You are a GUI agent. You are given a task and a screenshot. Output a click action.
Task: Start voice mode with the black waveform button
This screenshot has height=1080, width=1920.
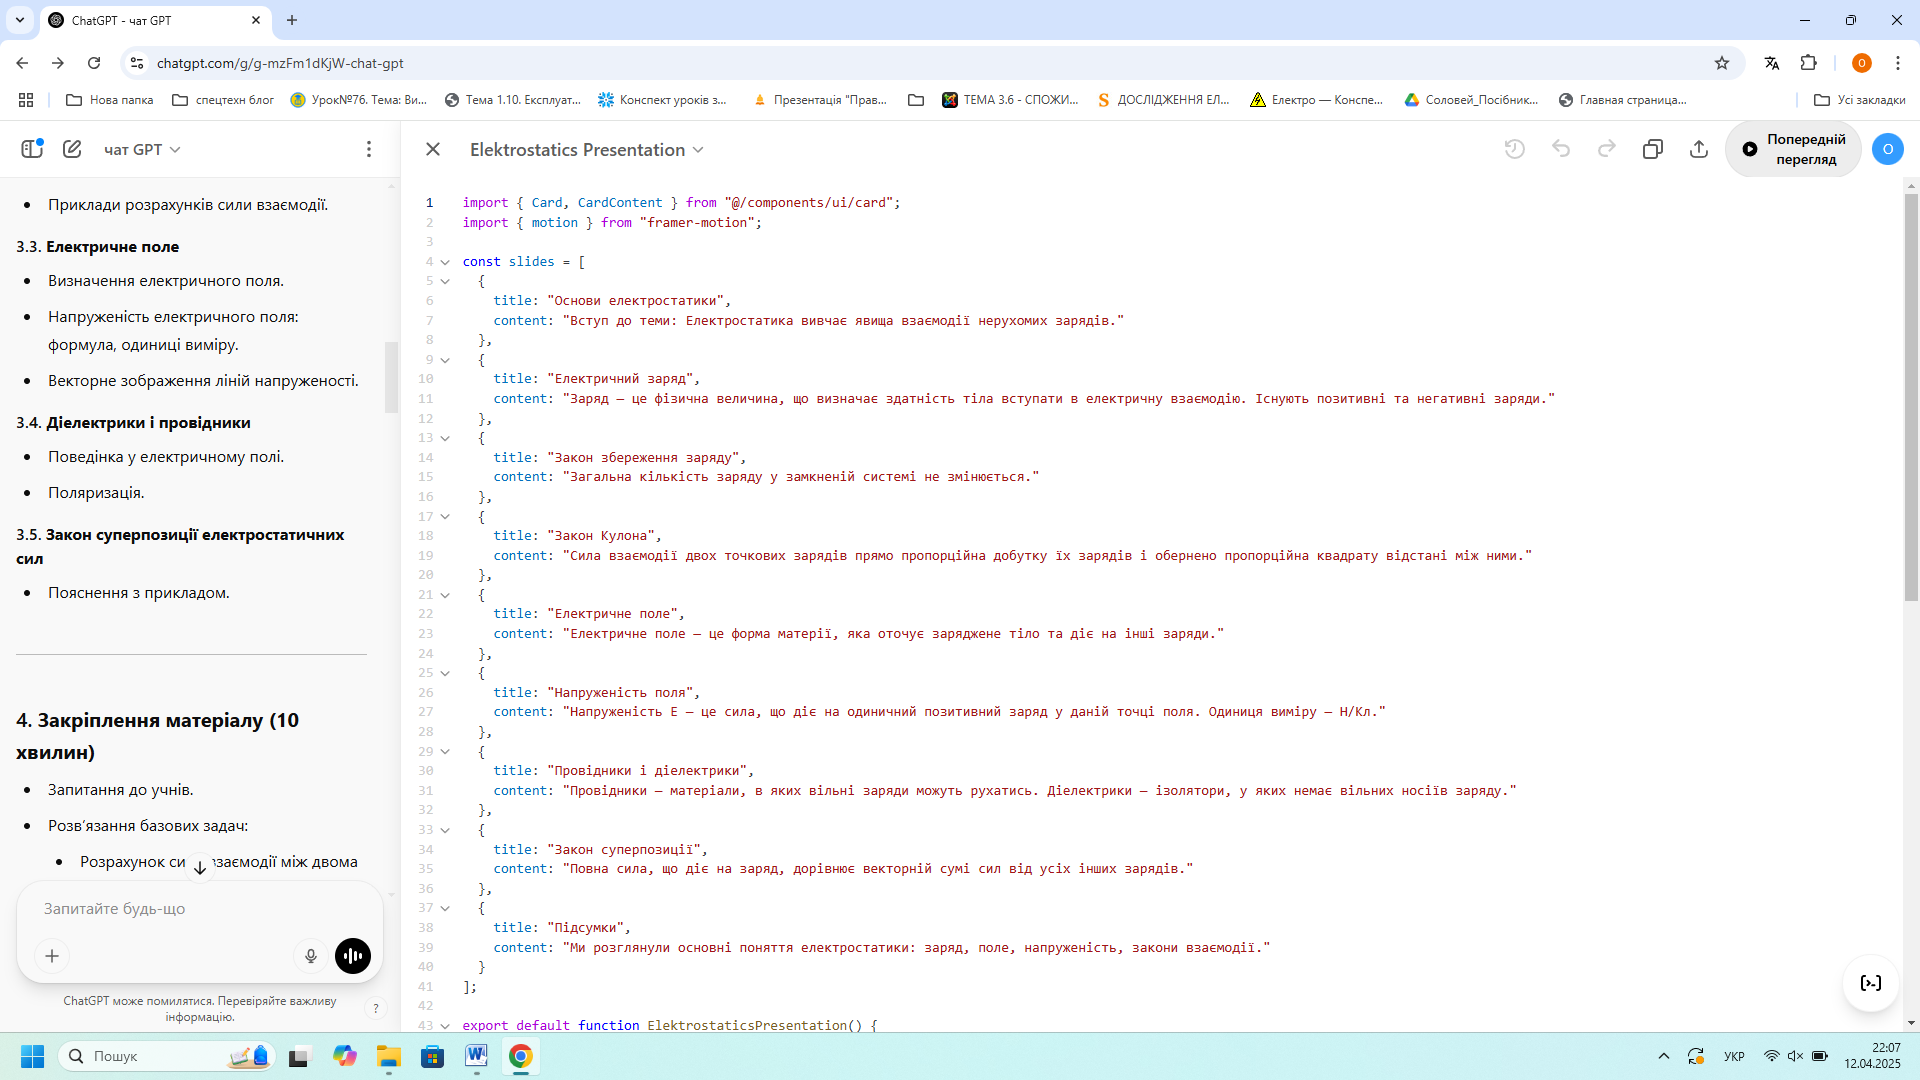pyautogui.click(x=353, y=956)
